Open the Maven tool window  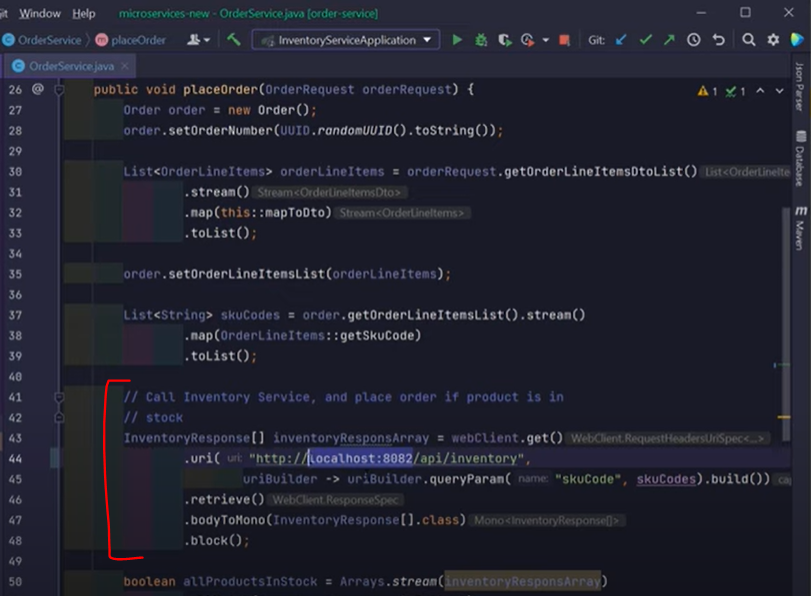pos(800,228)
